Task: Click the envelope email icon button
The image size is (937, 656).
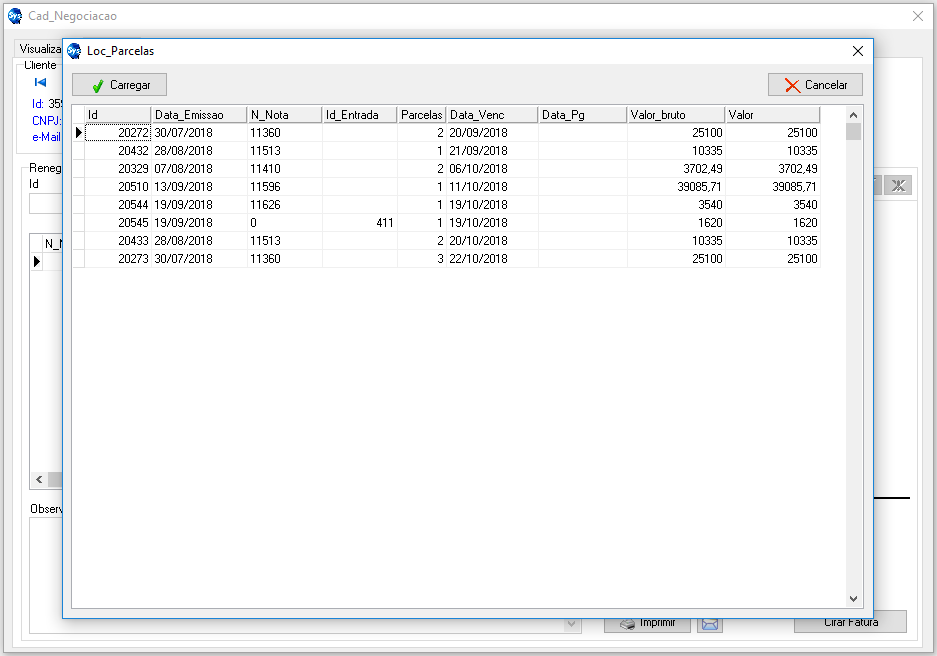Action: (x=709, y=623)
